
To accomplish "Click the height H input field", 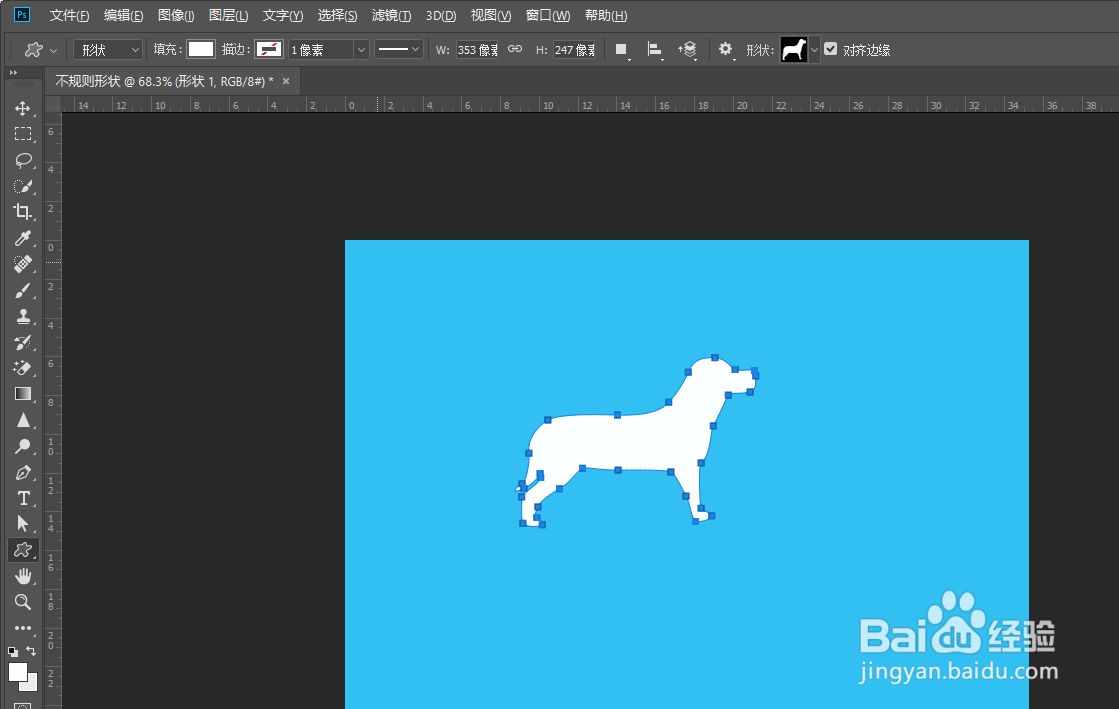I will pyautogui.click(x=574, y=49).
